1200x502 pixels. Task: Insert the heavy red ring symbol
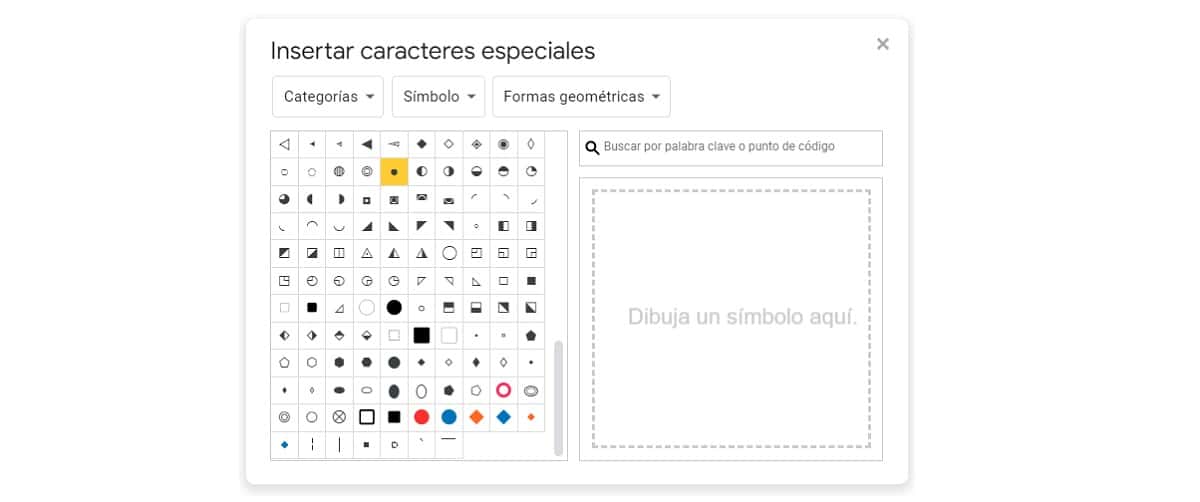(504, 390)
